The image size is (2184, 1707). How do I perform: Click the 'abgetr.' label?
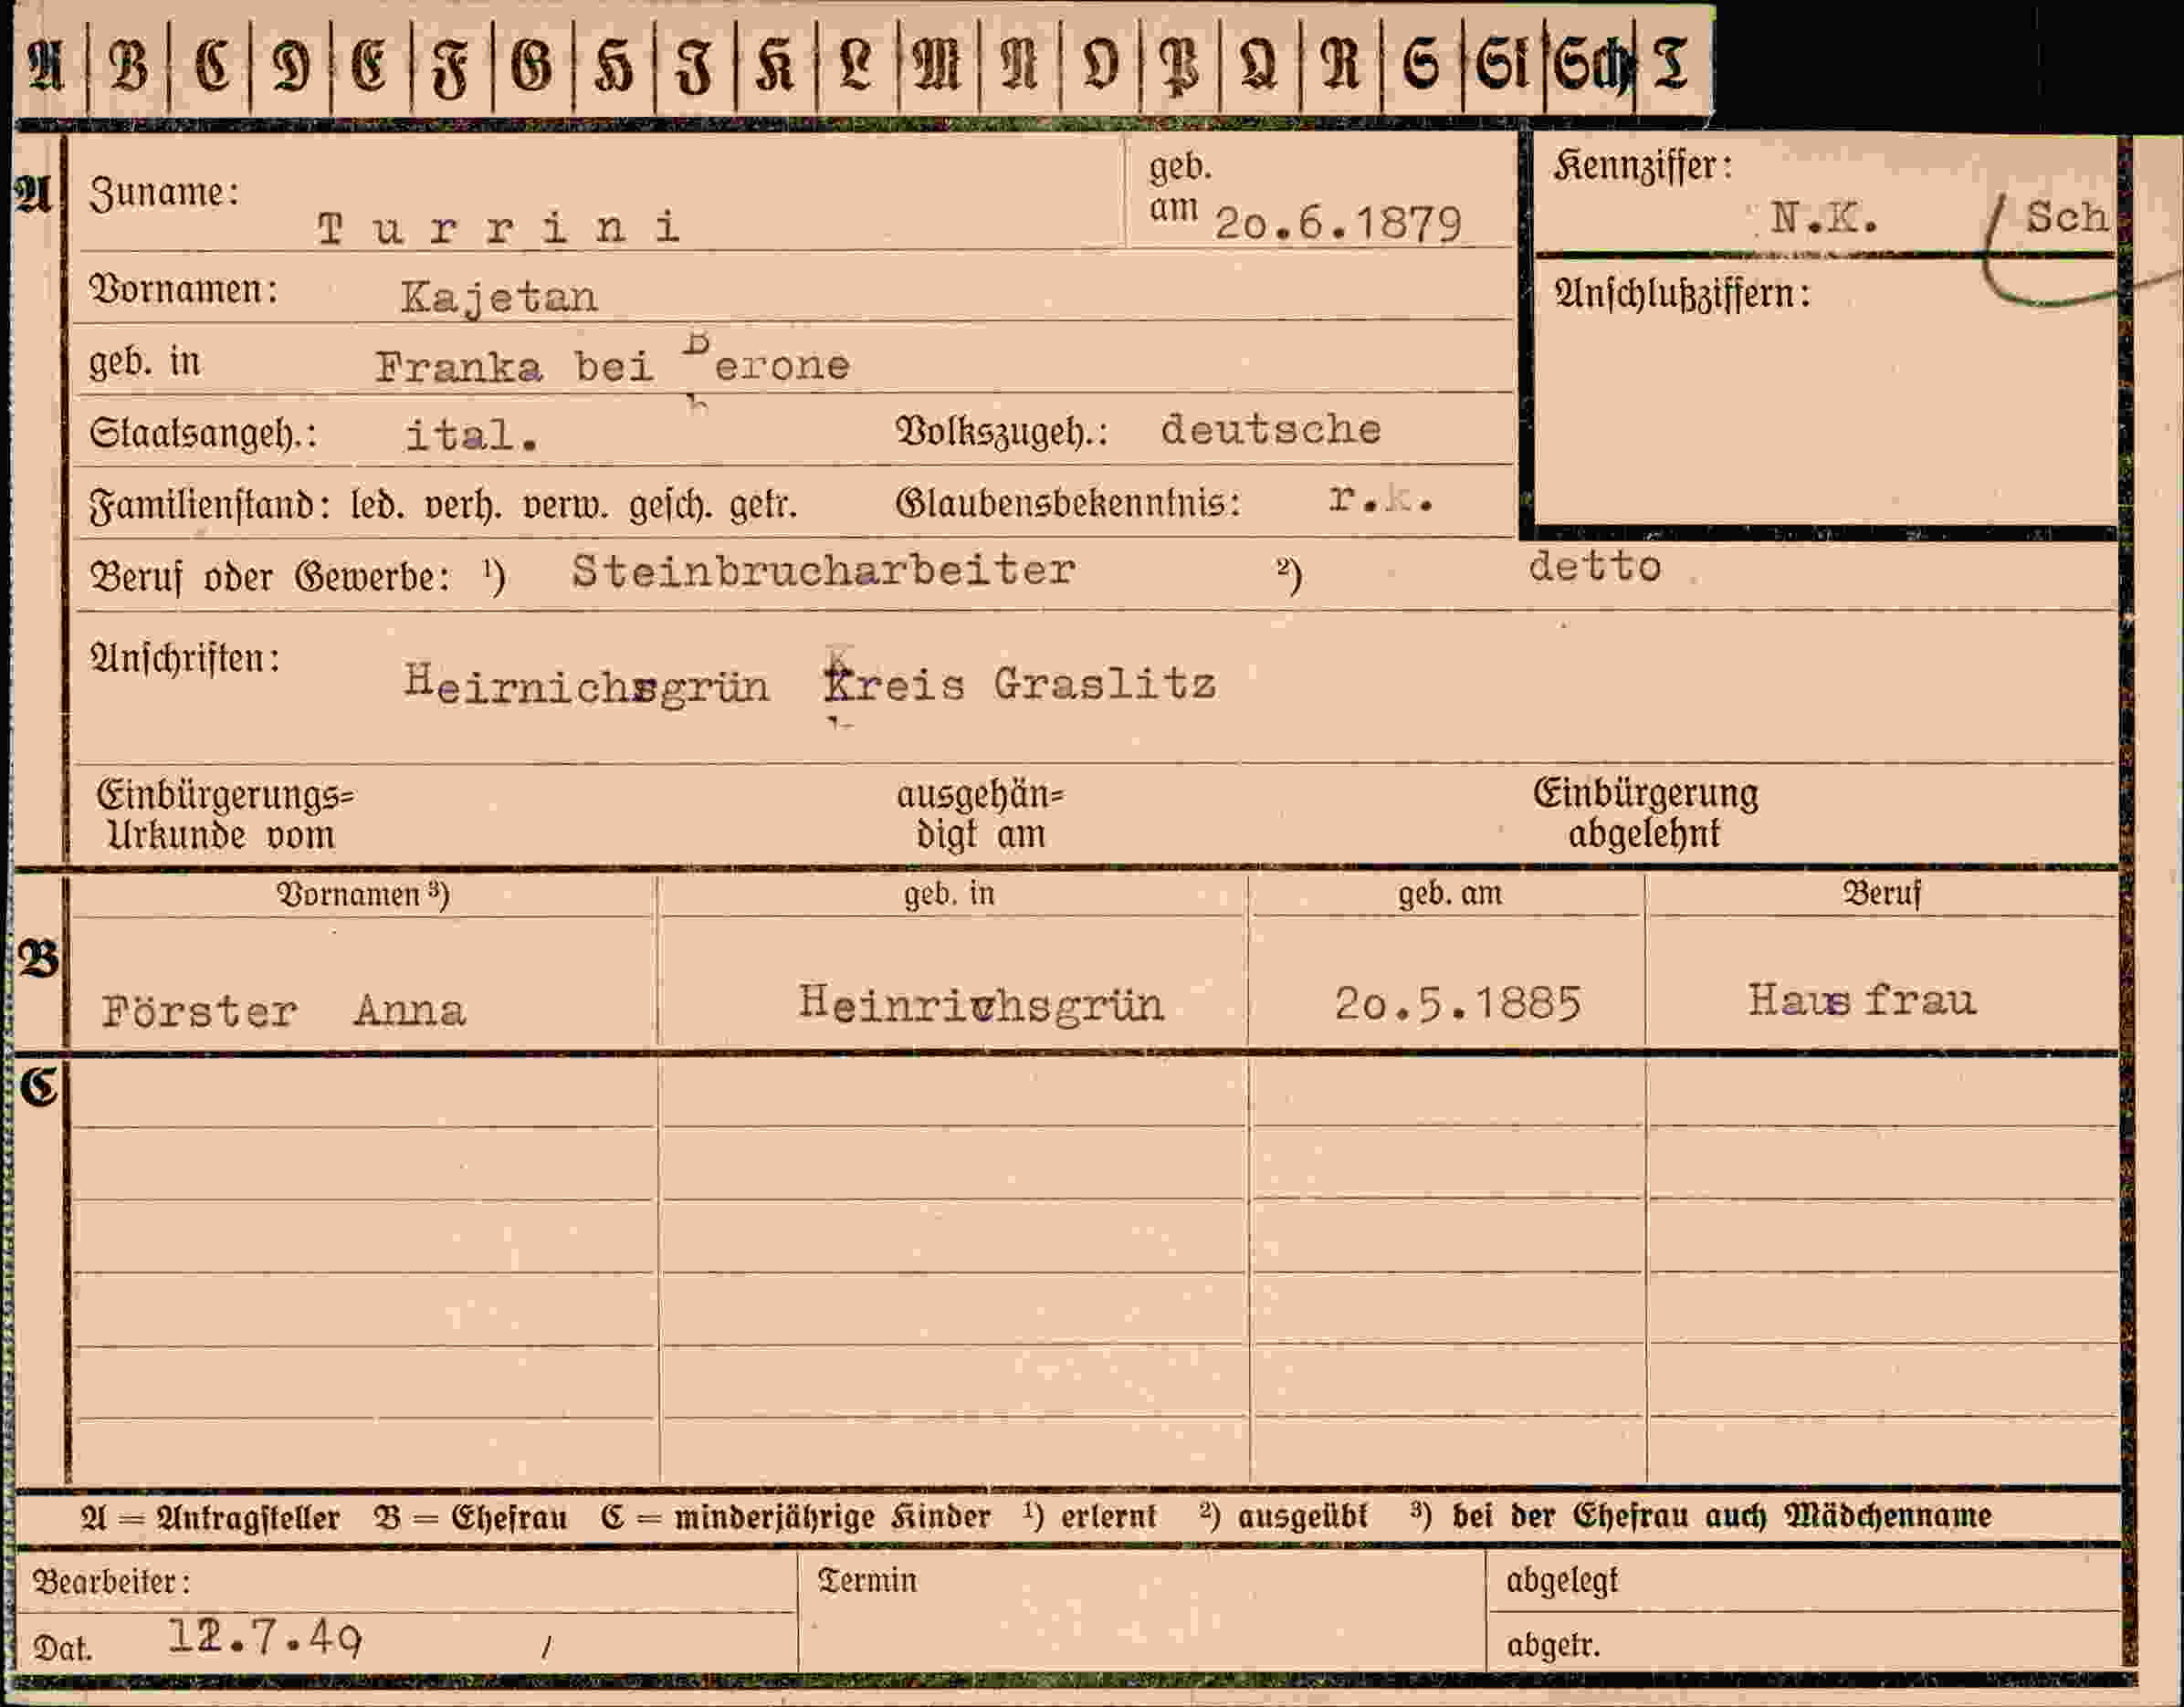(1553, 1645)
